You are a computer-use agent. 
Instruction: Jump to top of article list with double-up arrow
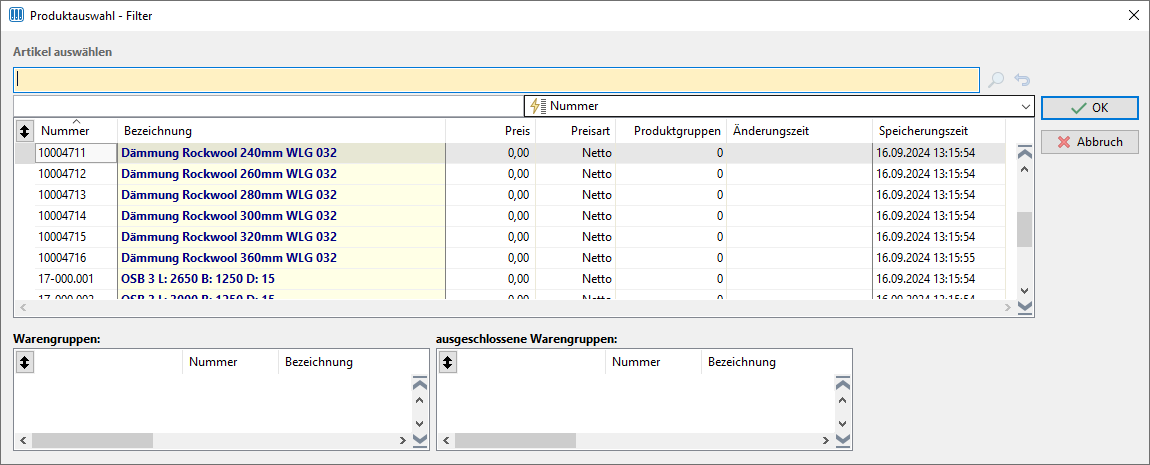tap(1025, 153)
